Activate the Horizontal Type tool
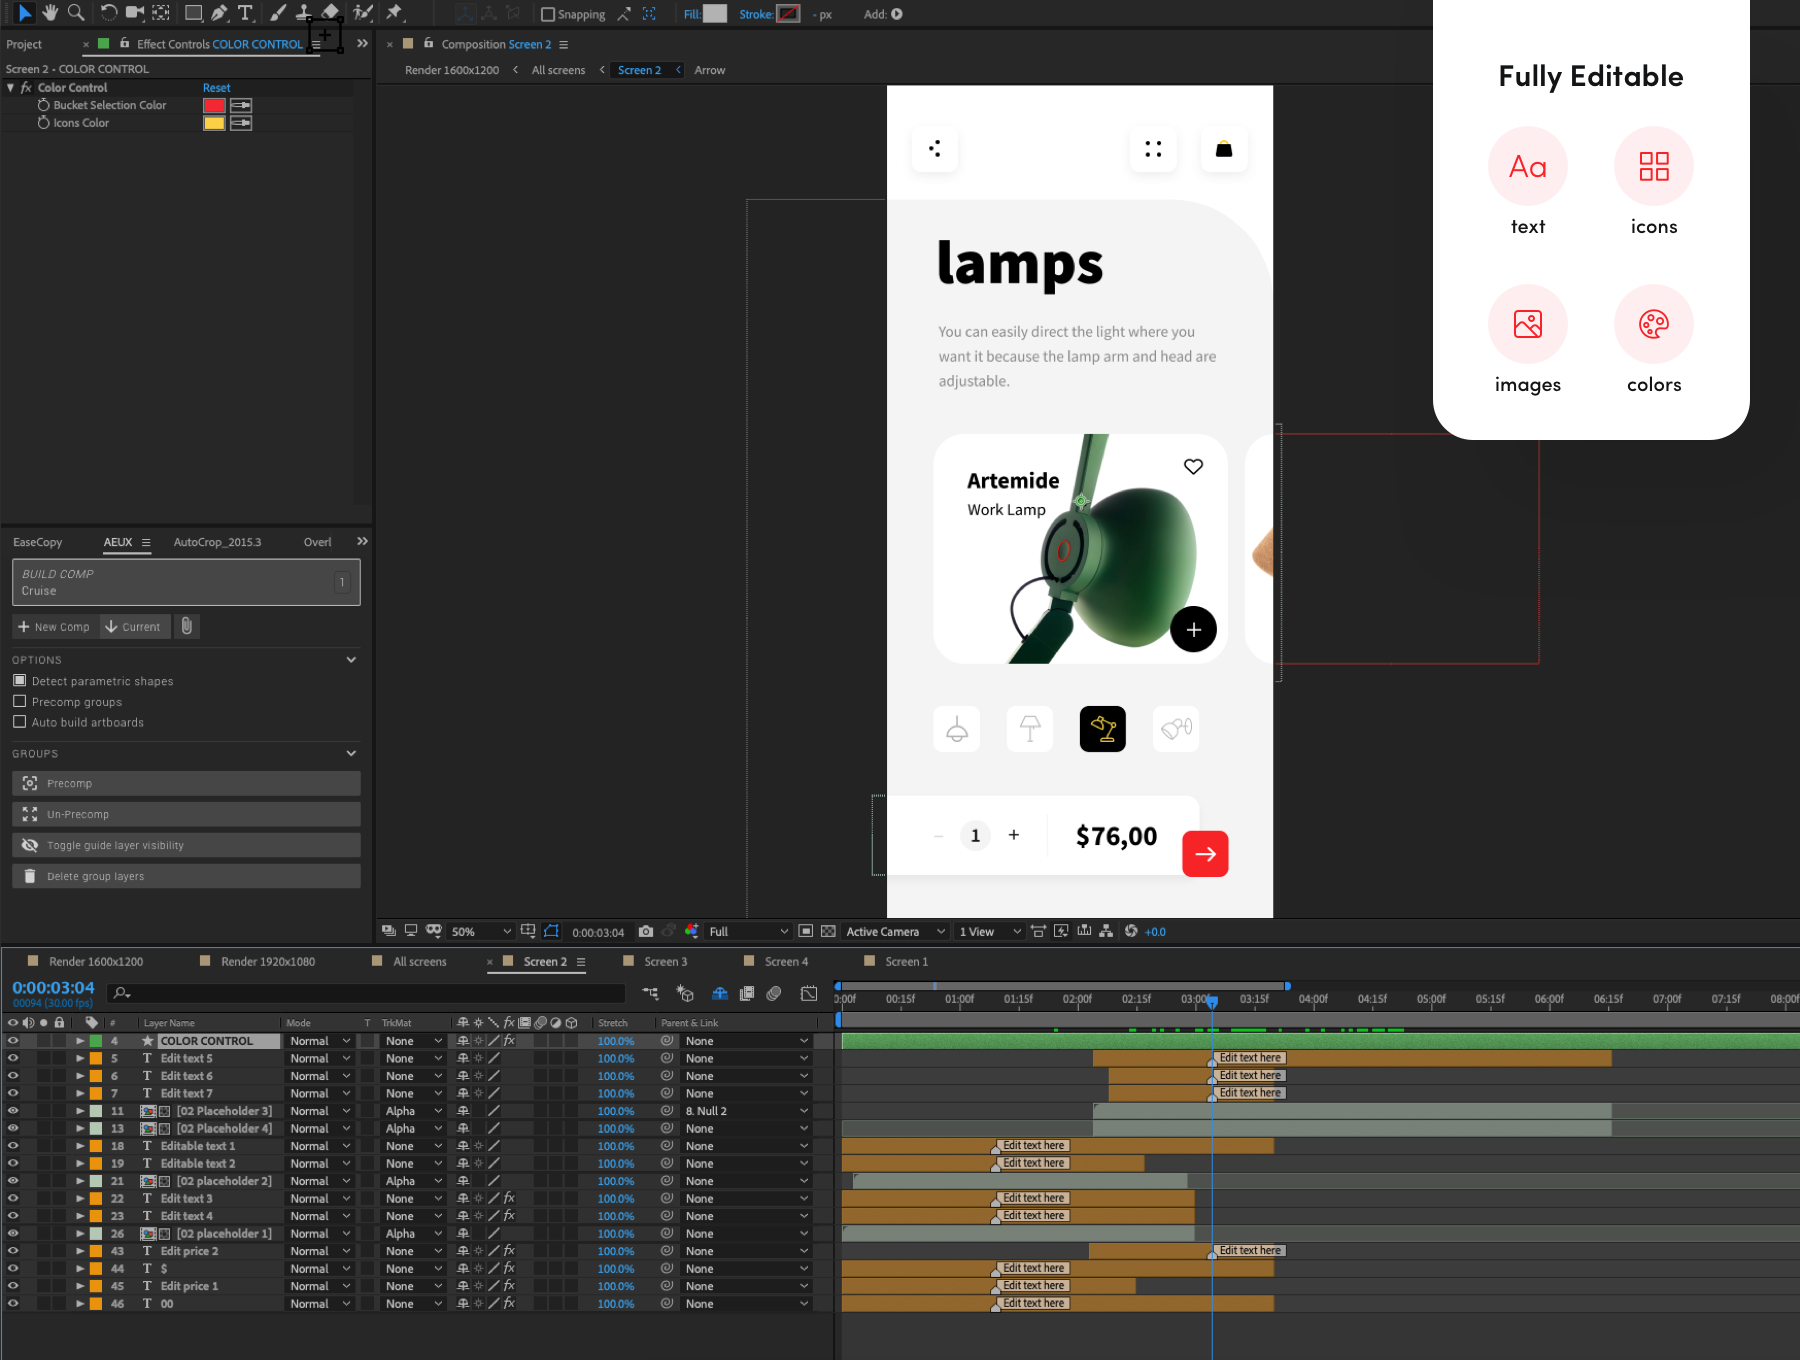The height and width of the screenshot is (1360, 1800). [245, 13]
